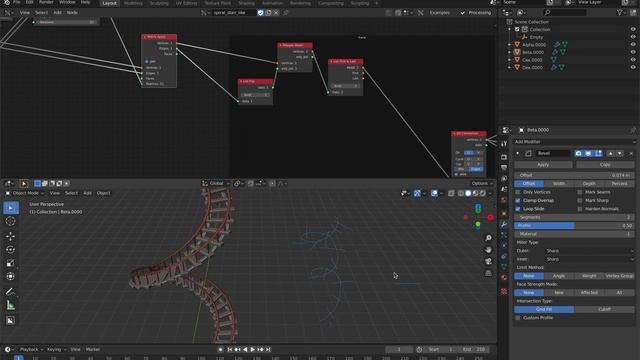Image resolution: width=640 pixels, height=360 pixels.
Task: Enable Only Vertices checkbox
Action: [x=518, y=192]
